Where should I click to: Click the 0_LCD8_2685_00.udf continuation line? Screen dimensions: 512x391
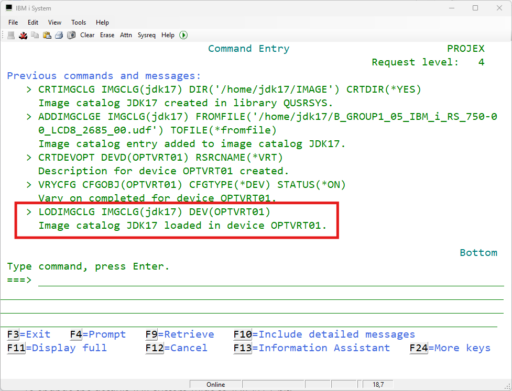click(157, 130)
